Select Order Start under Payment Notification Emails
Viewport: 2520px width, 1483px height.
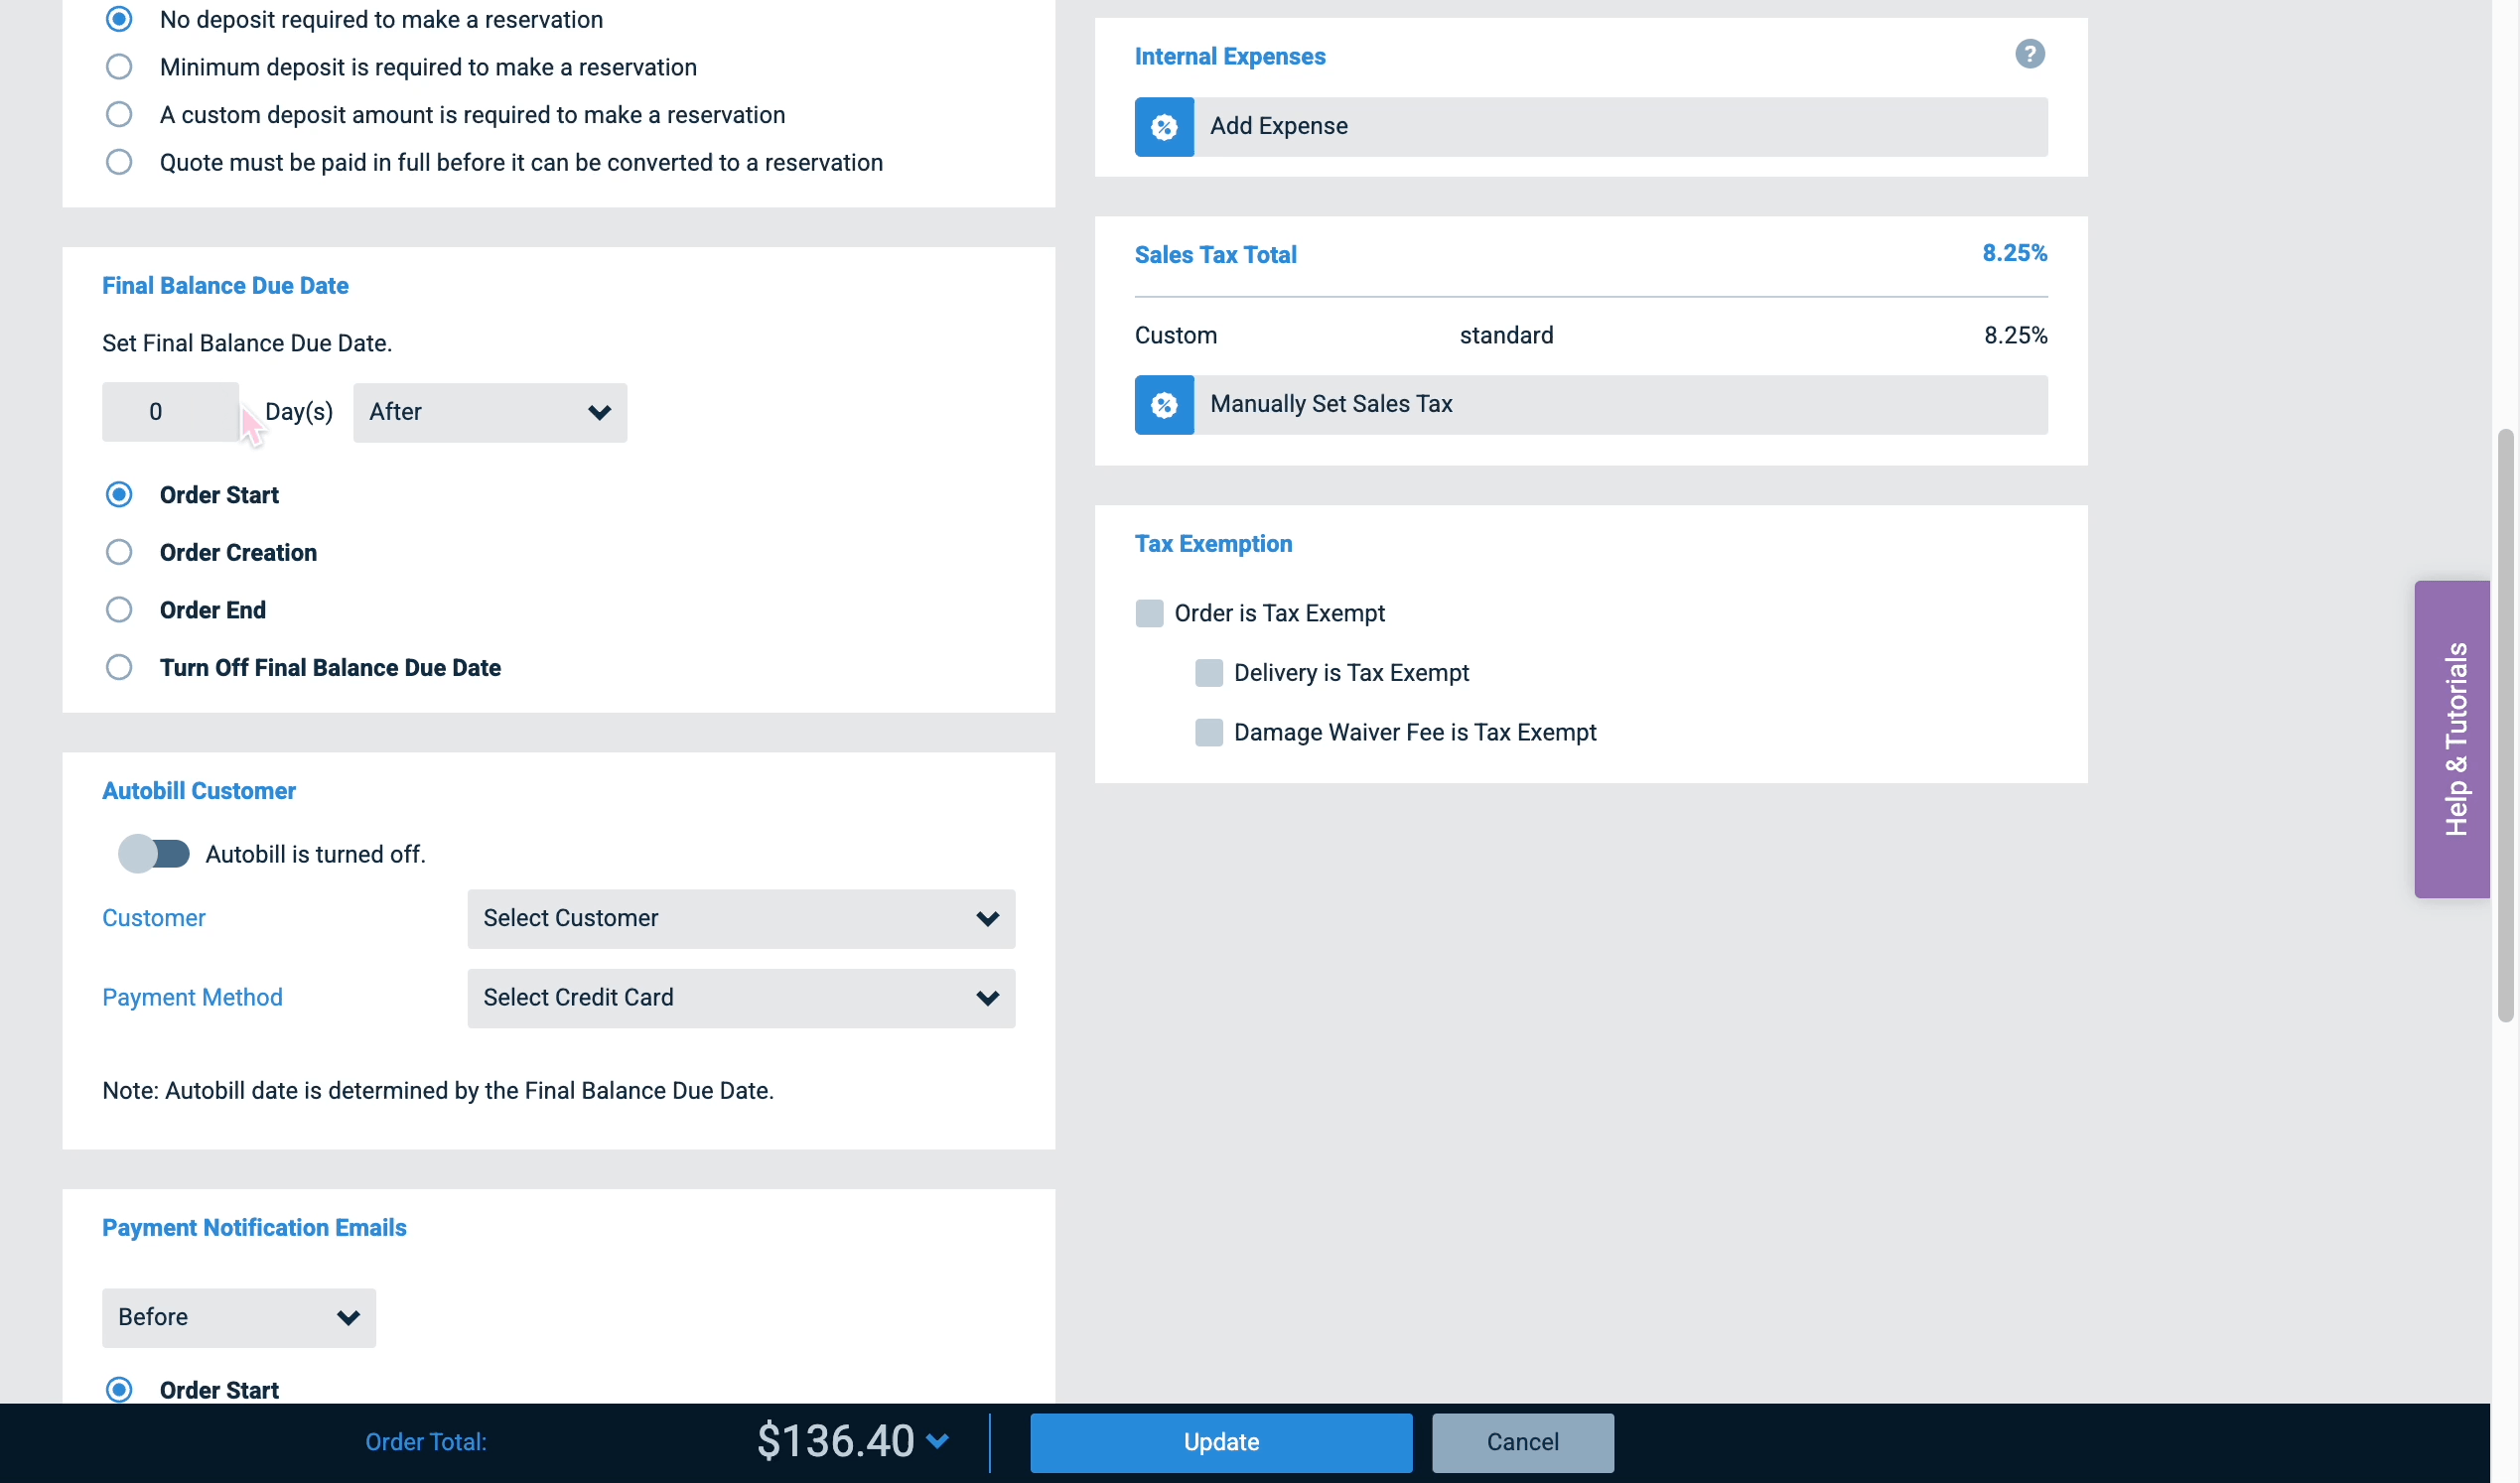point(119,1389)
